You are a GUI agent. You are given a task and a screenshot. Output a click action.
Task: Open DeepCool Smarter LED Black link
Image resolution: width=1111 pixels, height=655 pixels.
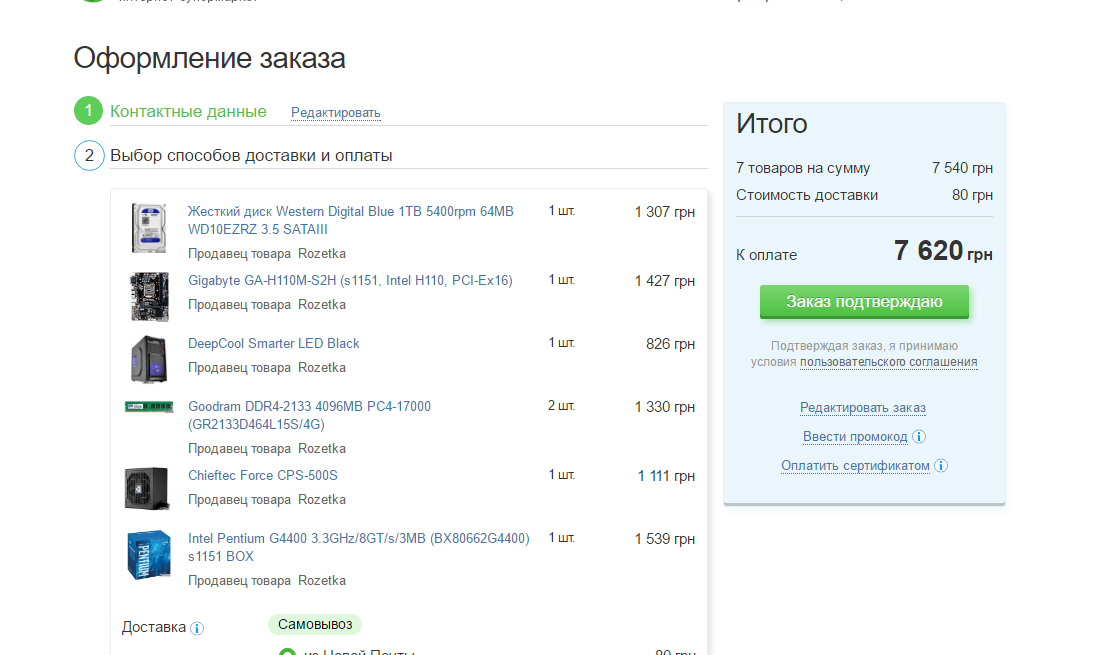pos(273,344)
